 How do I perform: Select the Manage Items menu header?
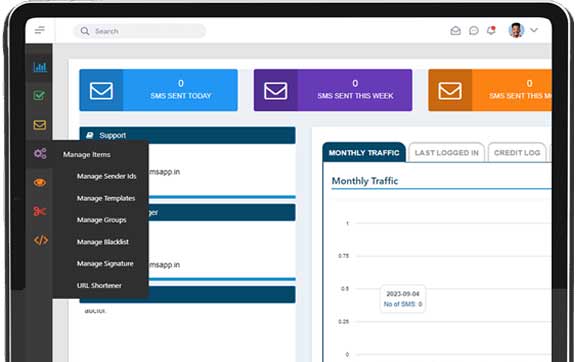pos(86,155)
